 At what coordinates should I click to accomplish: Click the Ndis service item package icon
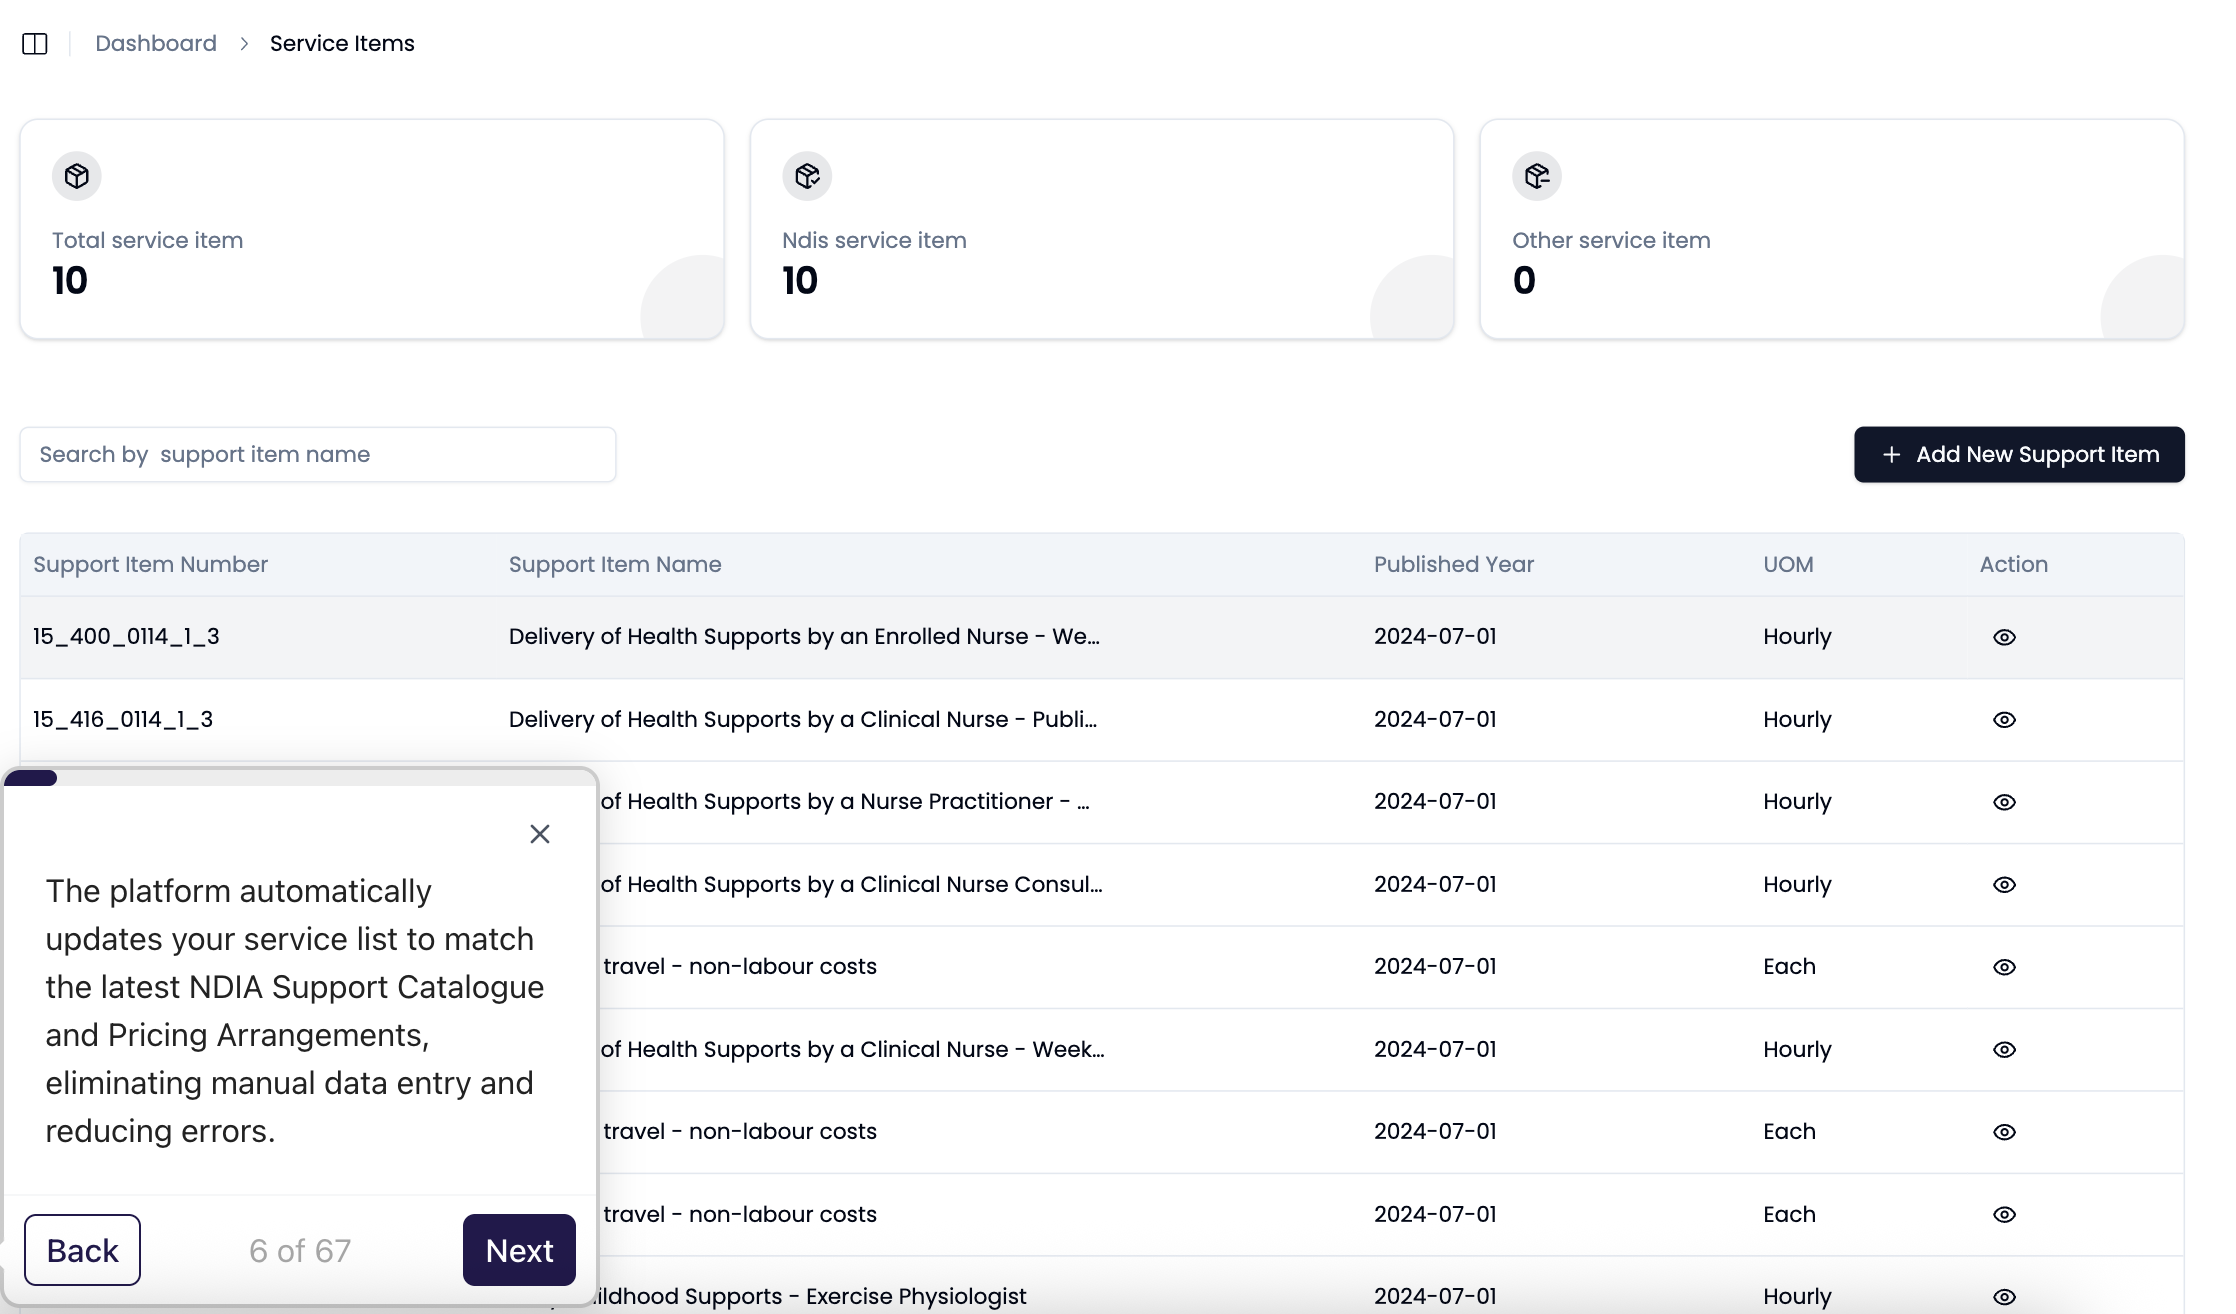tap(807, 176)
